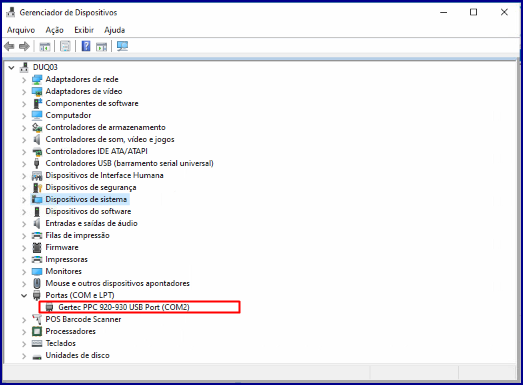Click the Adaptadores de vídeo display icon
The image size is (523, 385).
tap(37, 91)
